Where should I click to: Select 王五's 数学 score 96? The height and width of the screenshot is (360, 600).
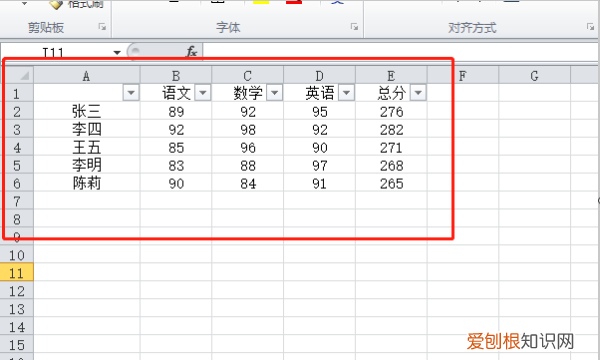[x=248, y=147]
